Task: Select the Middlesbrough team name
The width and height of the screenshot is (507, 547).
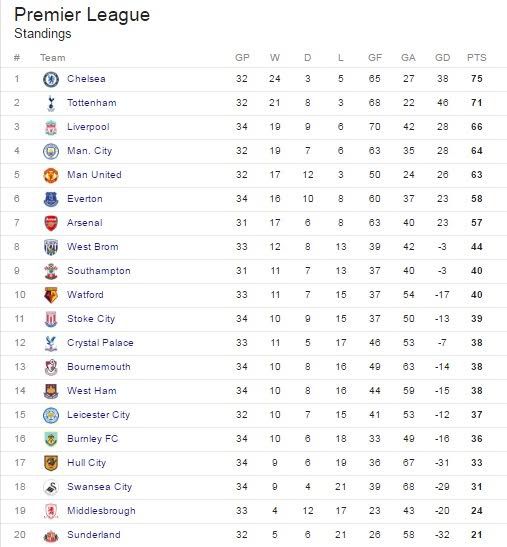Action: pos(101,511)
